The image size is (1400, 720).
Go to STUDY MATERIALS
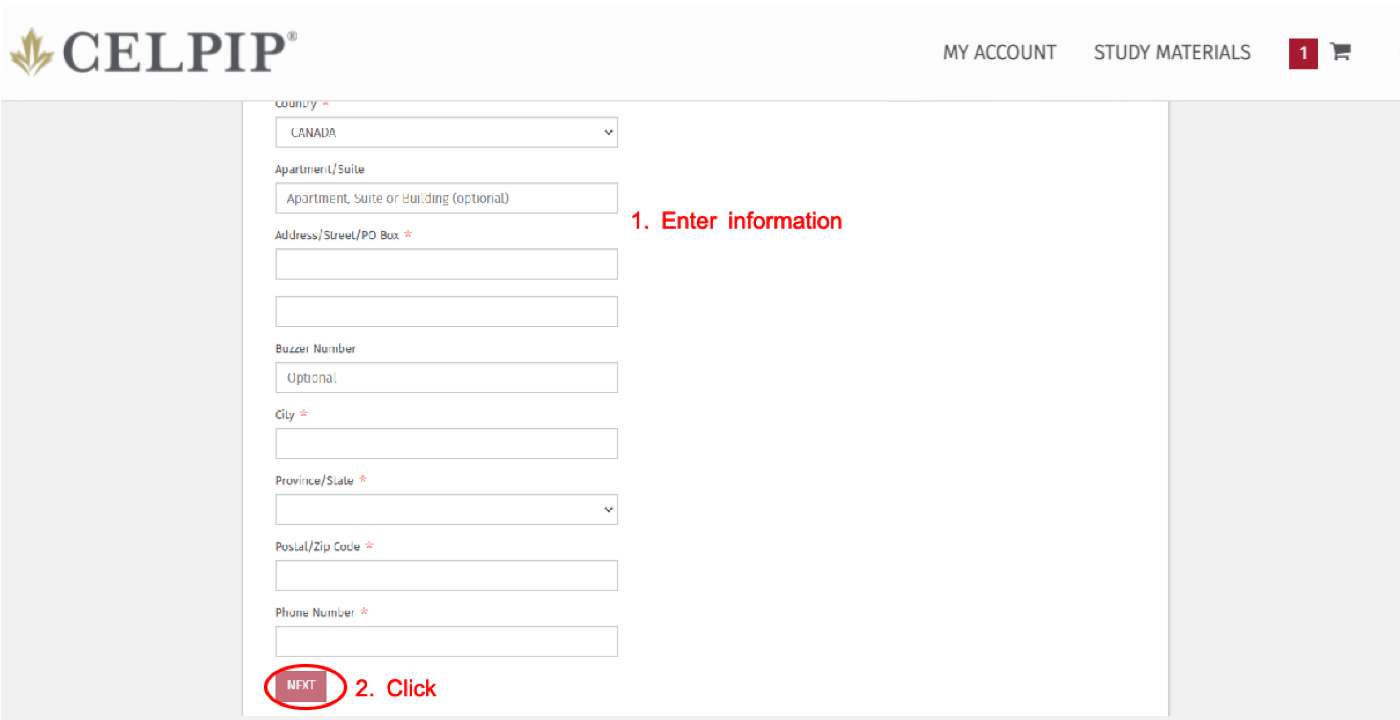coord(1172,53)
